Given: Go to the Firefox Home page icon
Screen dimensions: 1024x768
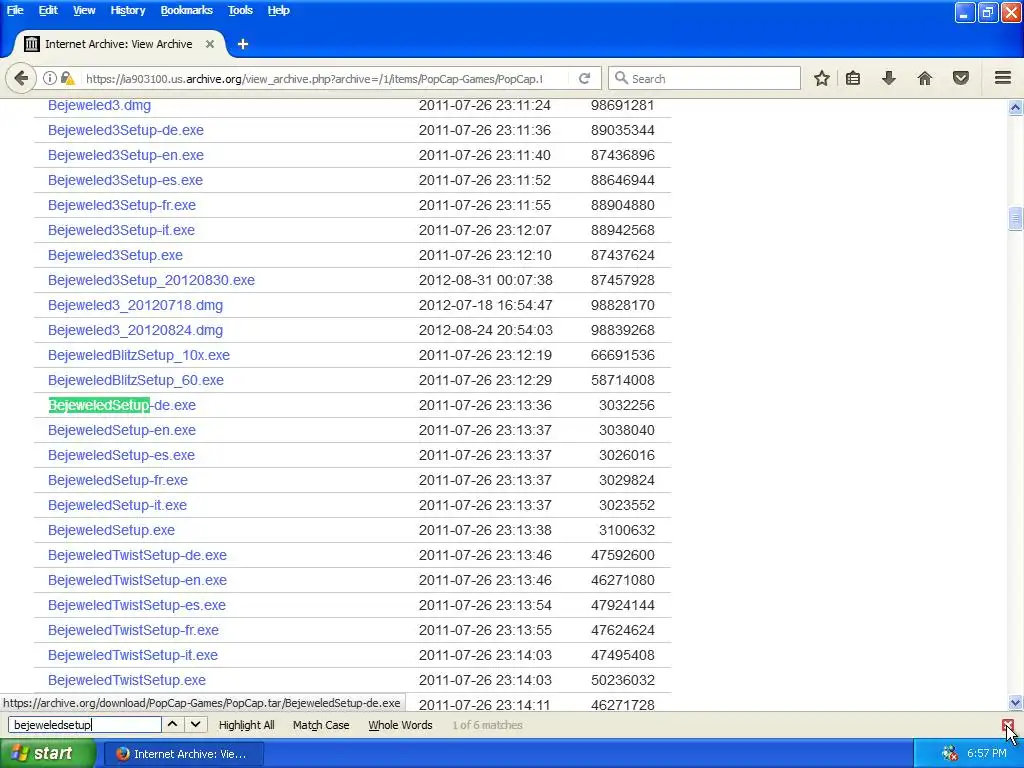Looking at the screenshot, I should (925, 78).
